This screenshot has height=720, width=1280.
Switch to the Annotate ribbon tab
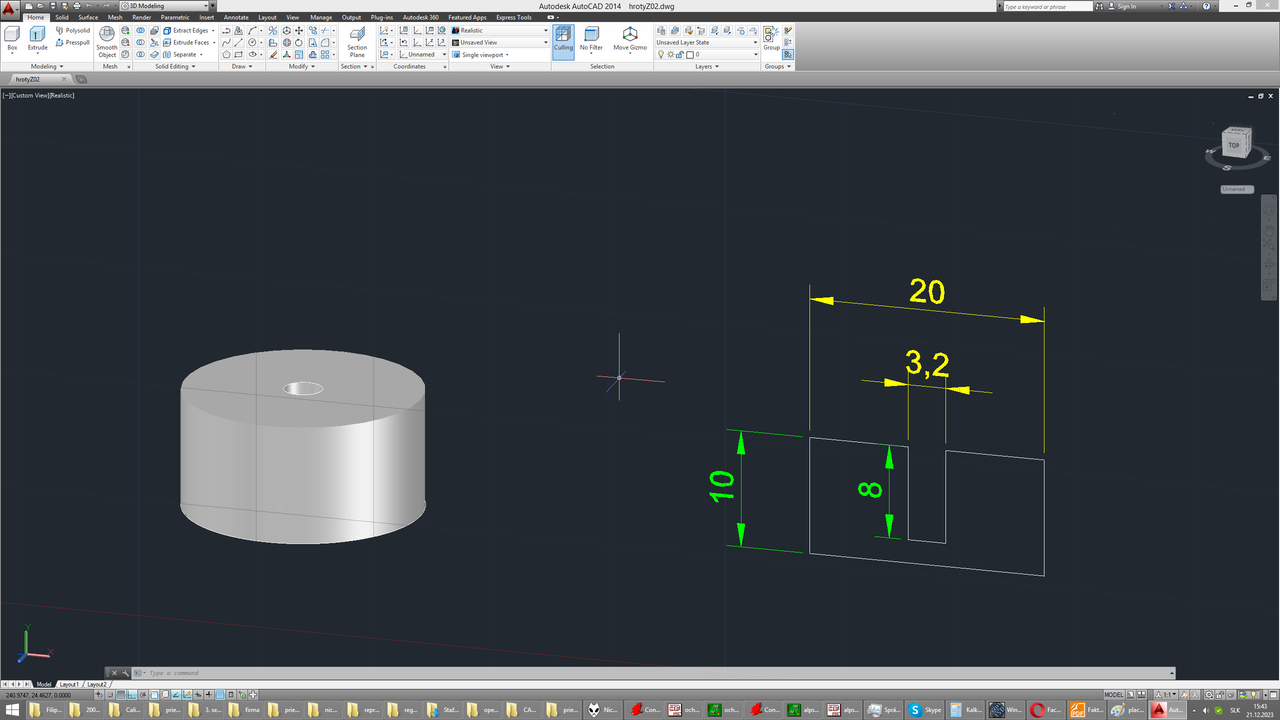click(236, 17)
